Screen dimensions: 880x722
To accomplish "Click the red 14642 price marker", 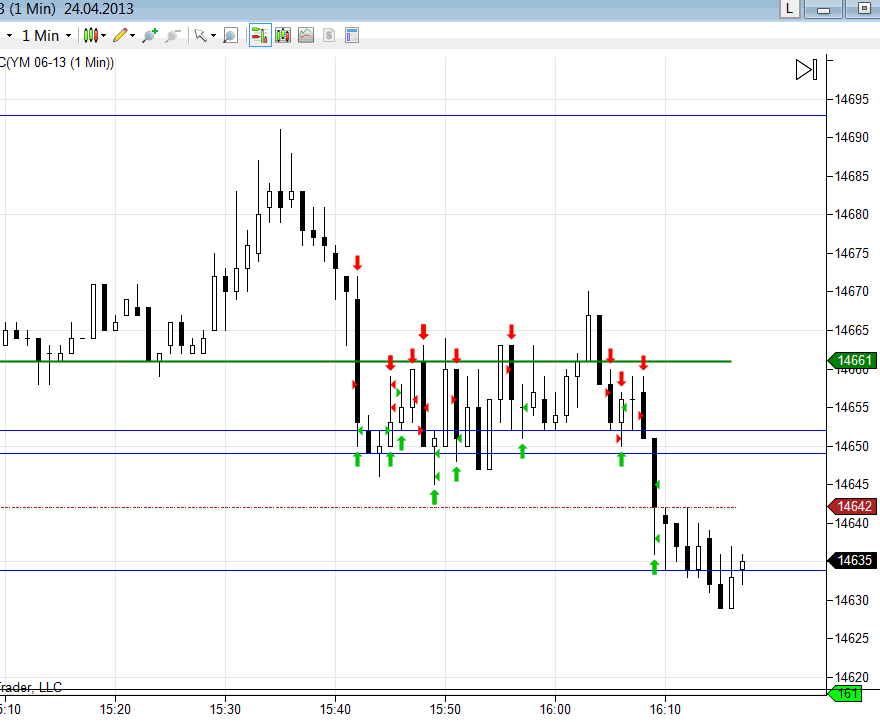I will (852, 506).
